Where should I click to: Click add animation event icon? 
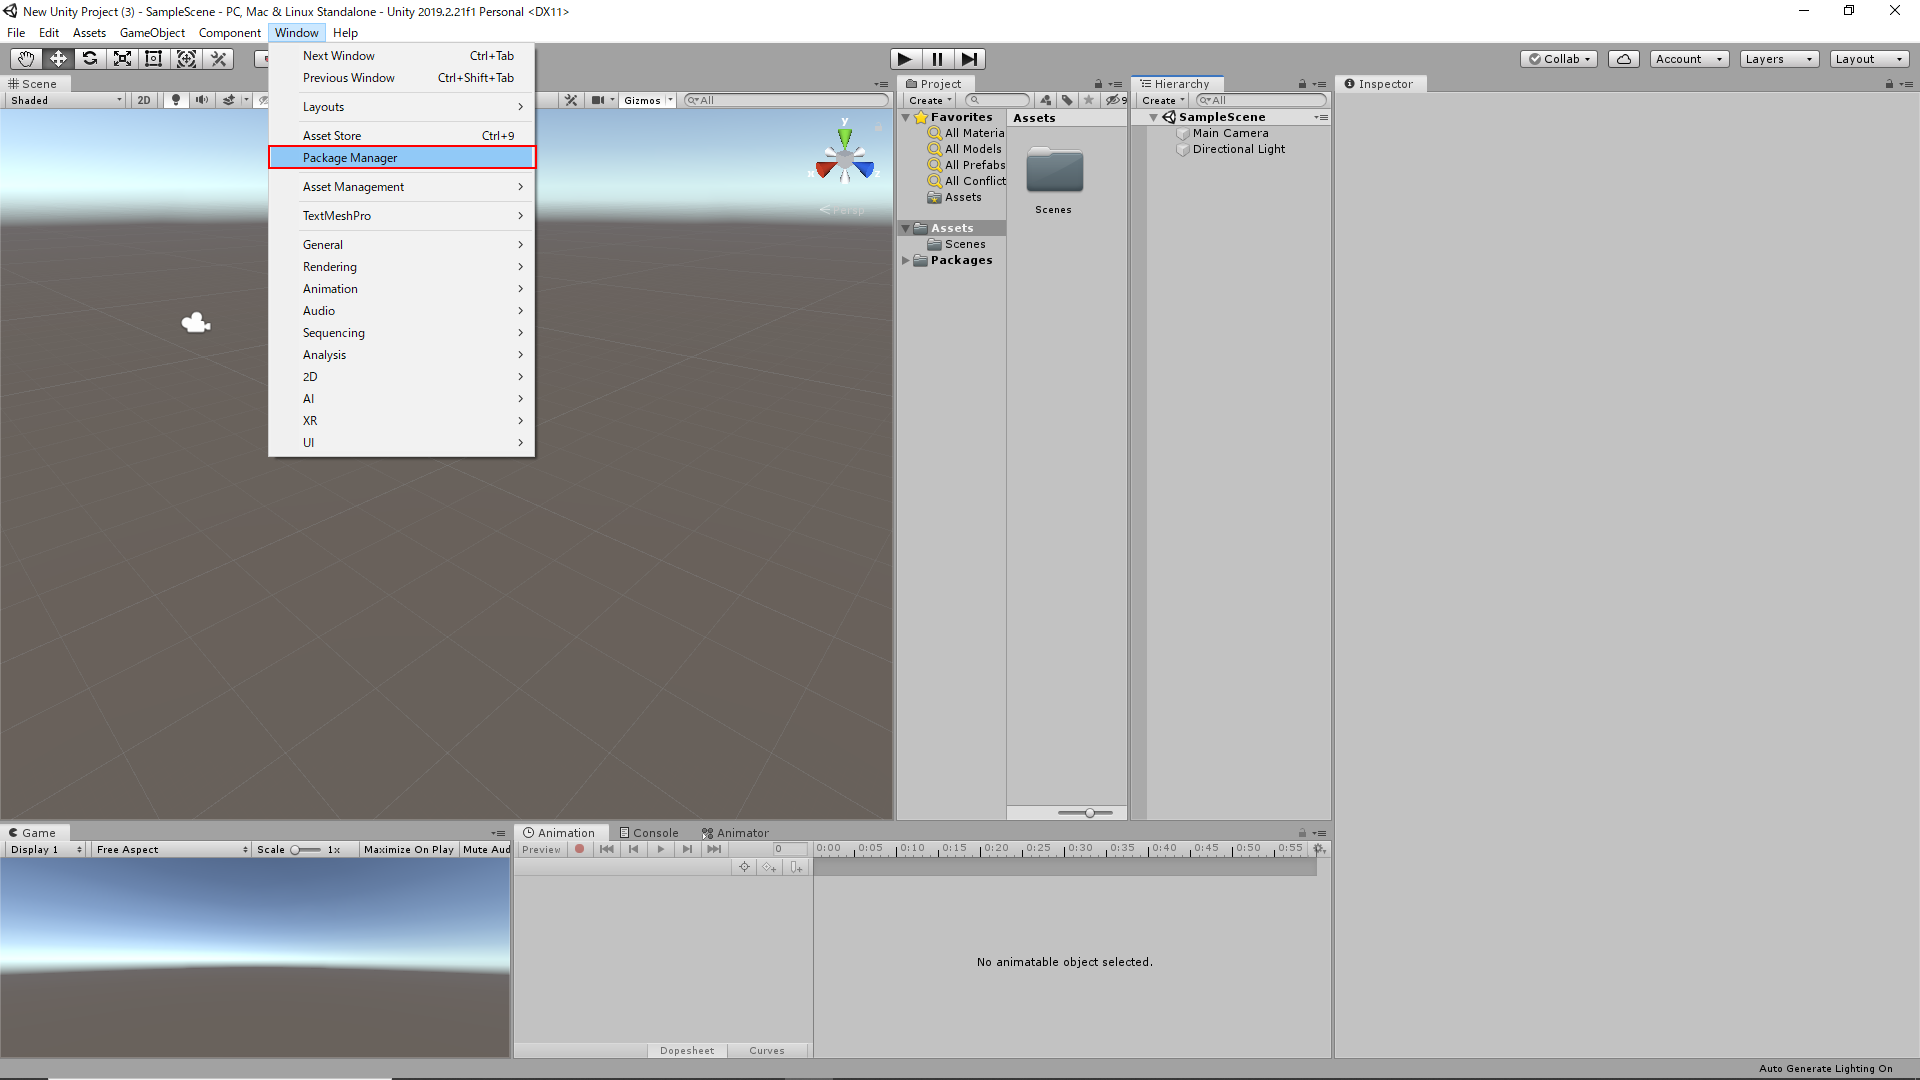(x=796, y=867)
